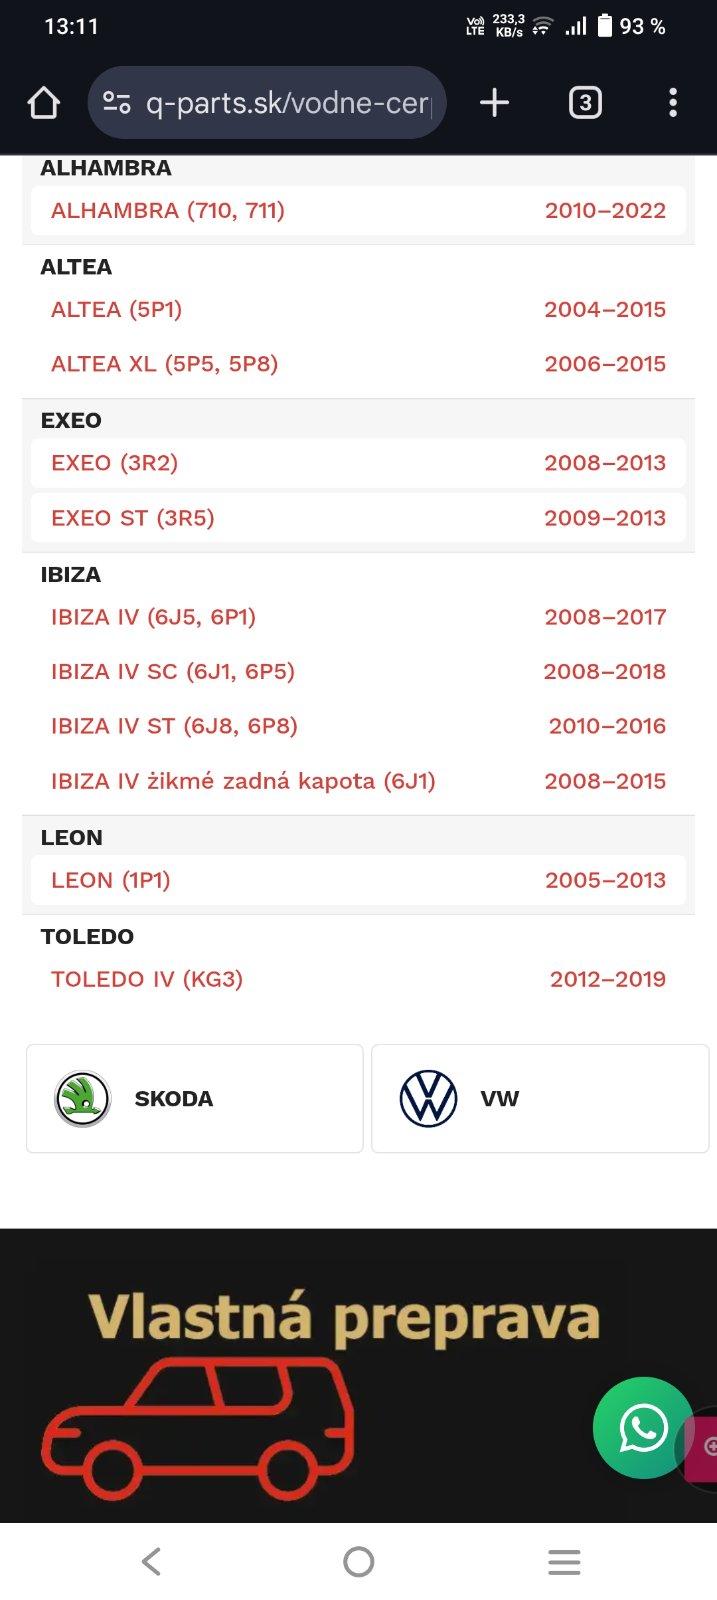717x1600 pixels.
Task: Open the tab switcher showing 3 tabs
Action: tap(585, 103)
